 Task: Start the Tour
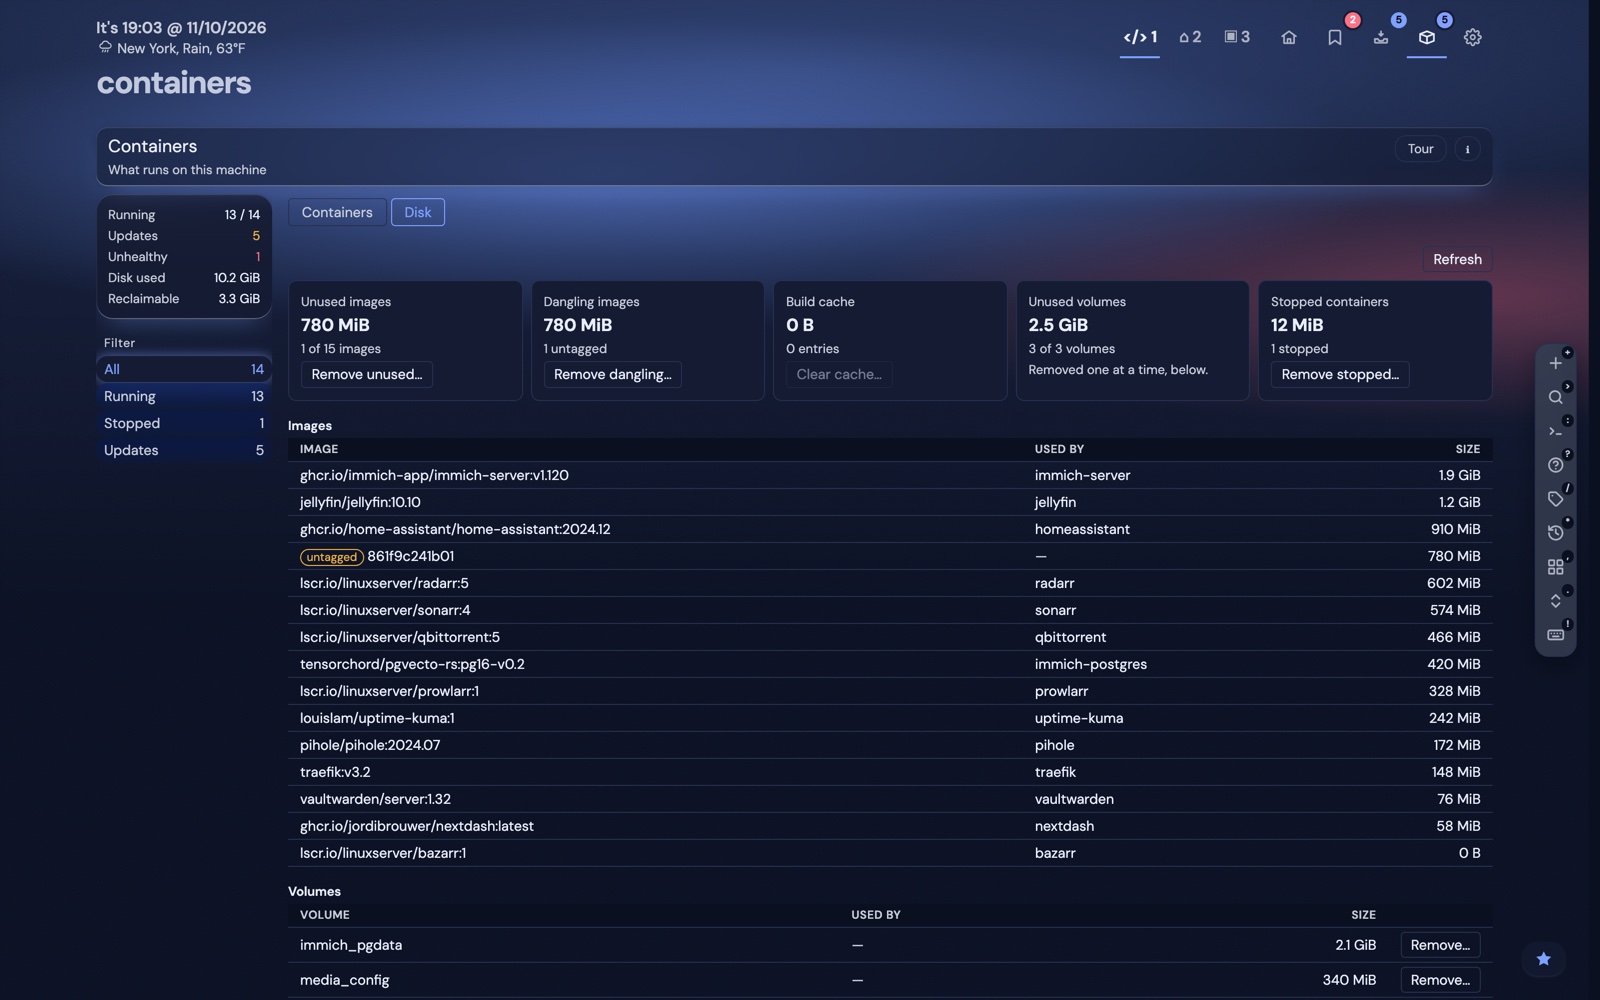tap(1421, 149)
